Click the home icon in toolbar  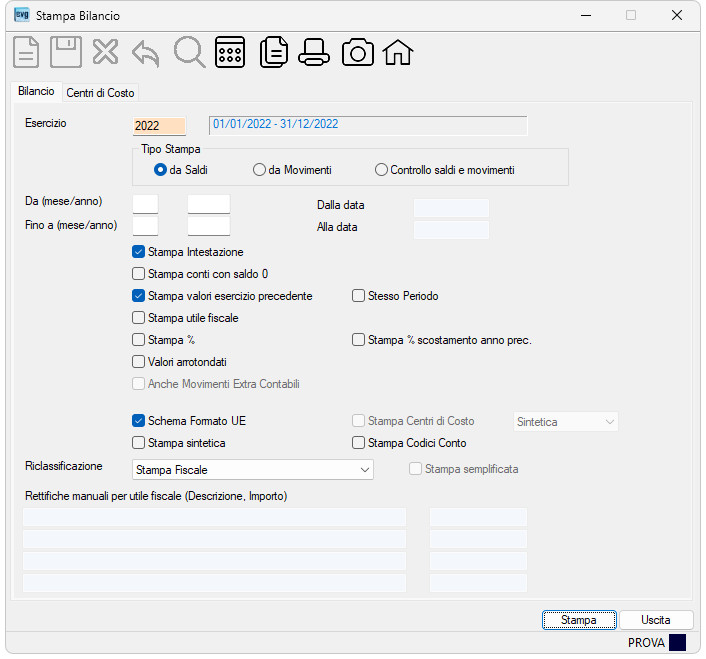pos(398,52)
